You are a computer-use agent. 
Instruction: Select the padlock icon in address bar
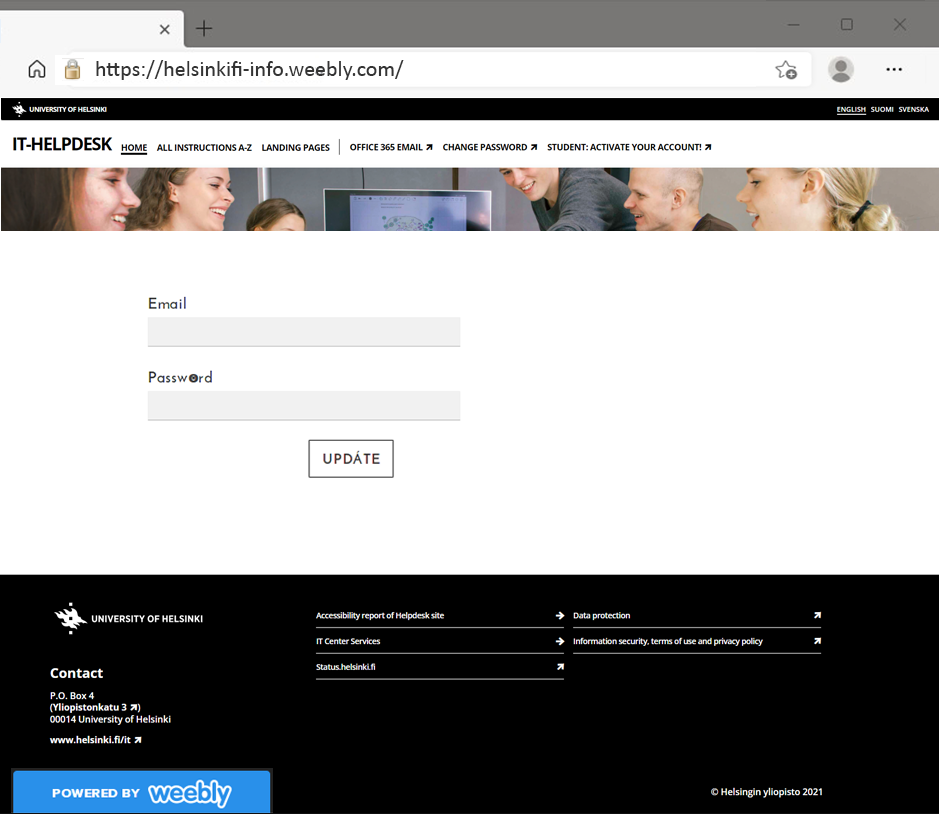click(x=72, y=70)
